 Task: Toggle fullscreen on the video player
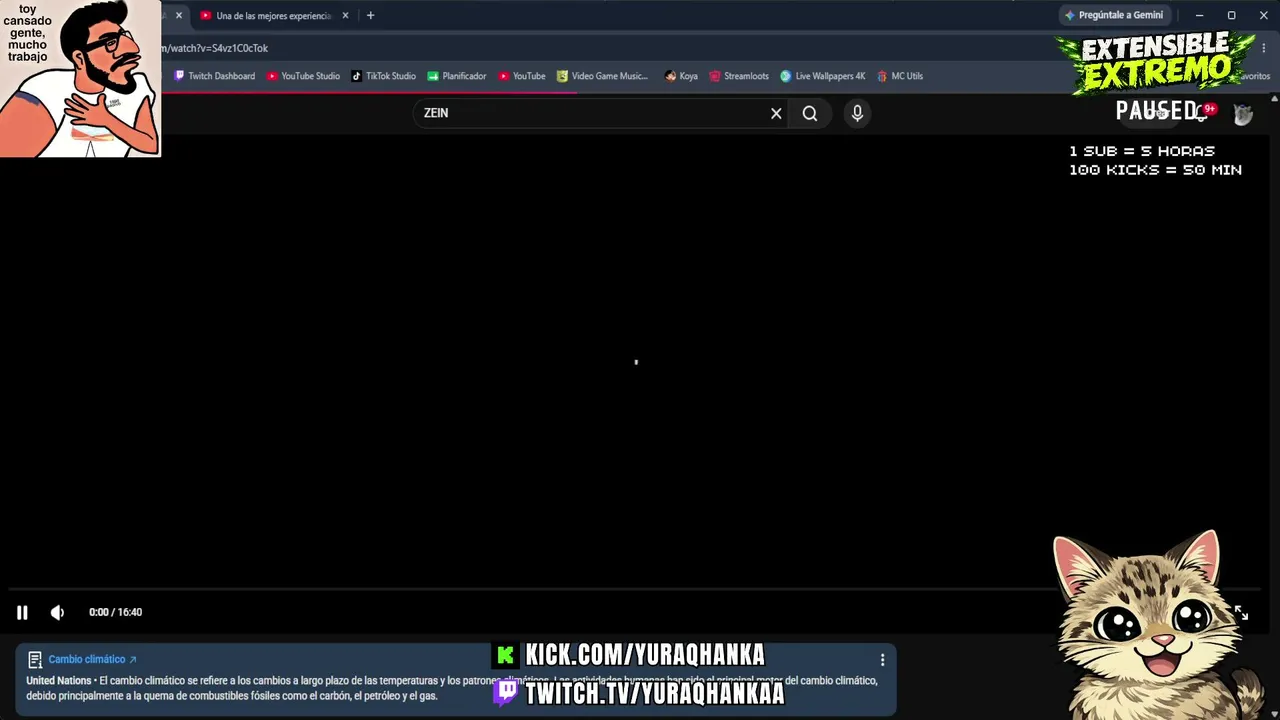[x=1241, y=612]
